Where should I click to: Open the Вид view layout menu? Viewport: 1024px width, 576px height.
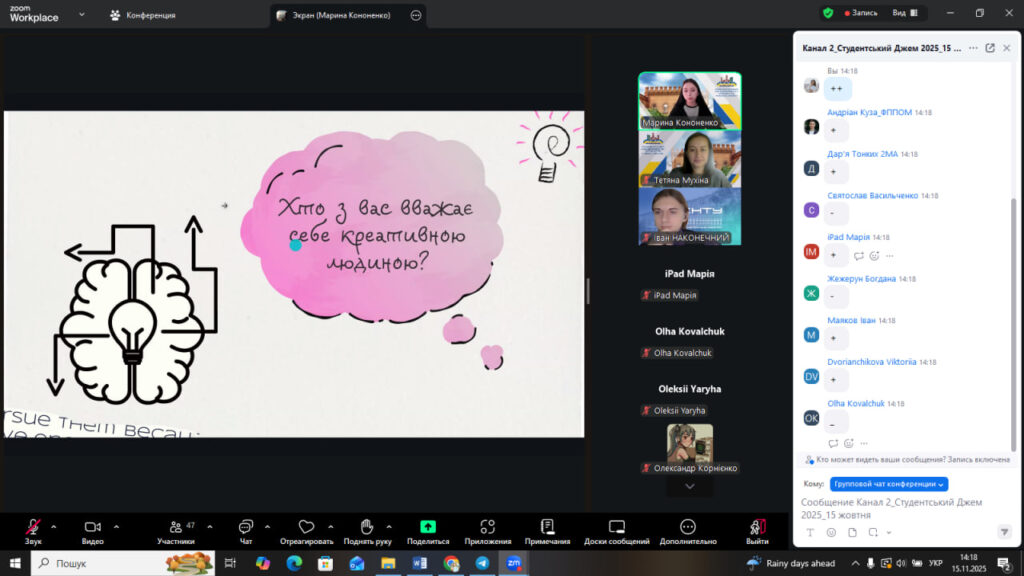pos(904,13)
